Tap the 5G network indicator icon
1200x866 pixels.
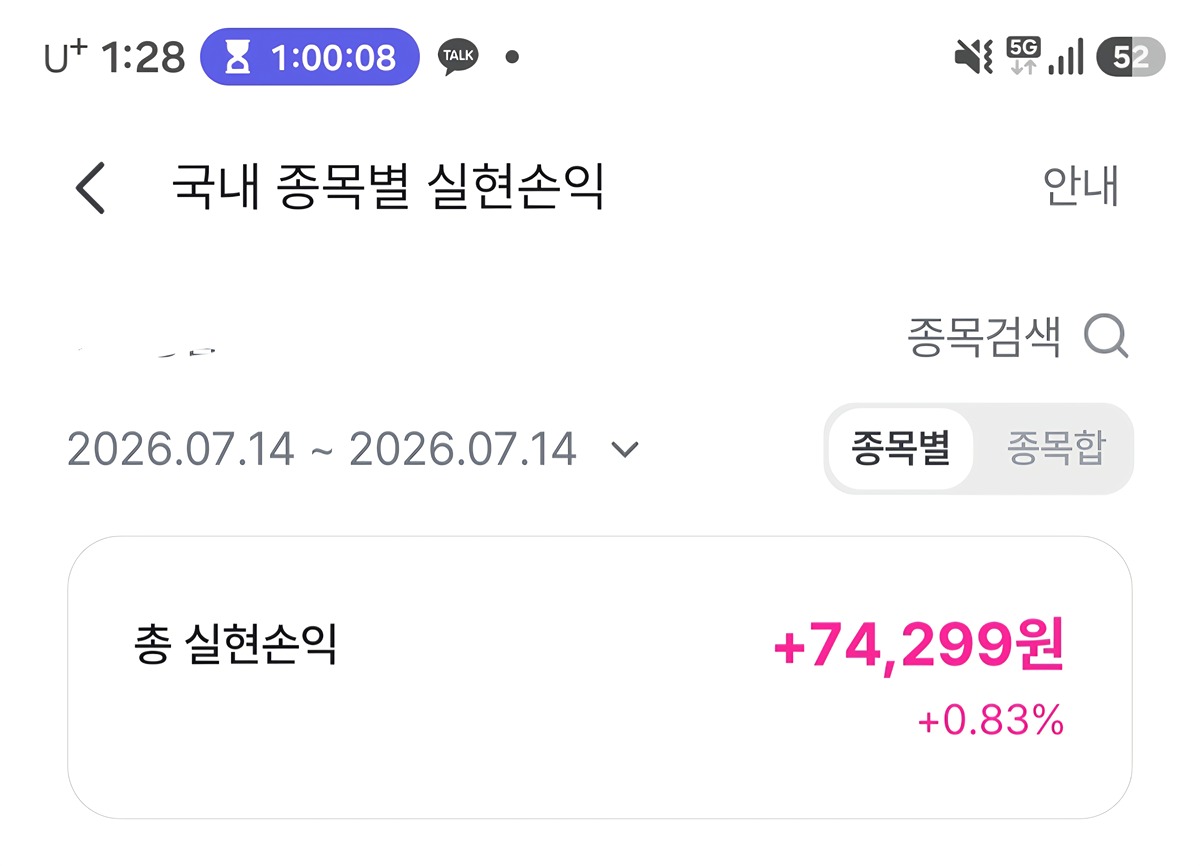1023,56
